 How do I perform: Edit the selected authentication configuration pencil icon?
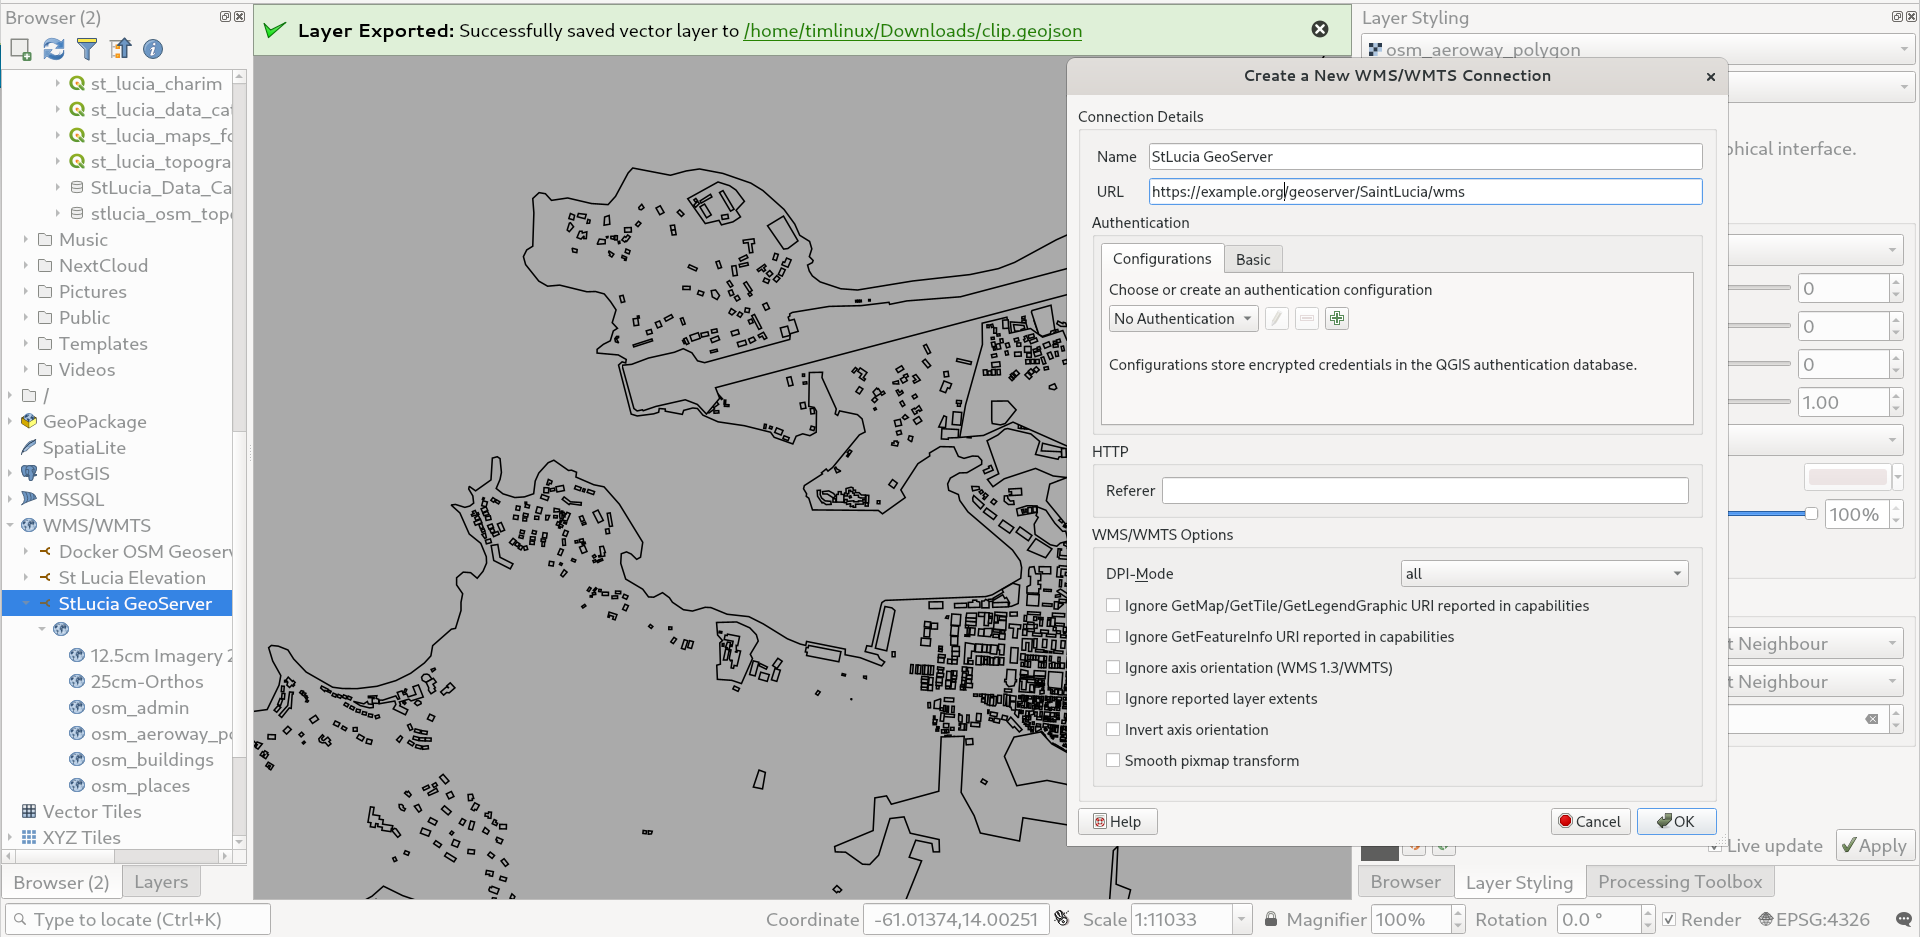point(1276,319)
